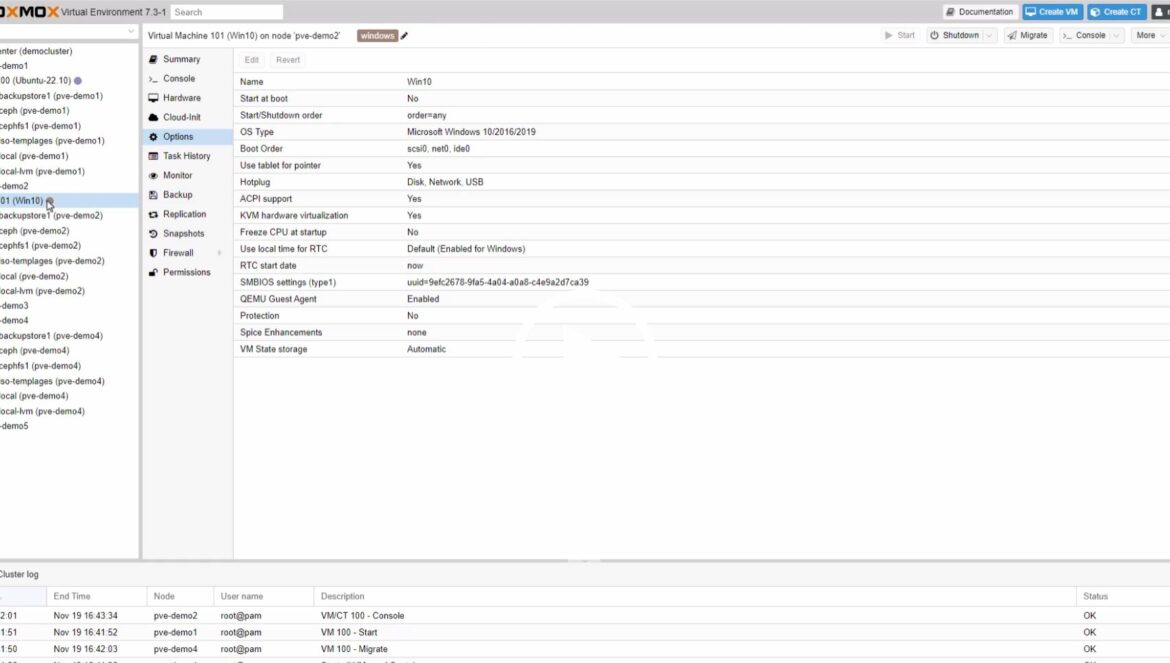Viewport: 1170px width, 663px height.
Task: Edit the VM tags pencil icon
Action: 404,36
